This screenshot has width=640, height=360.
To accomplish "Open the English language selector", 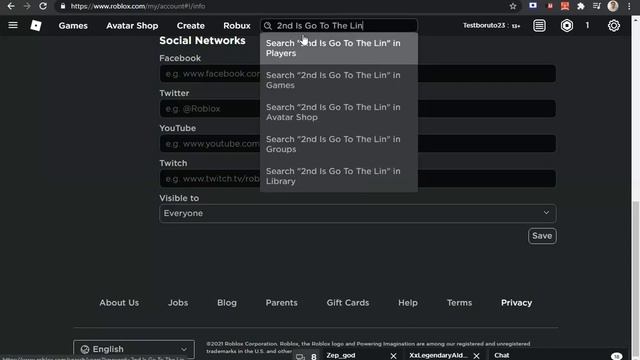I will (133, 349).
